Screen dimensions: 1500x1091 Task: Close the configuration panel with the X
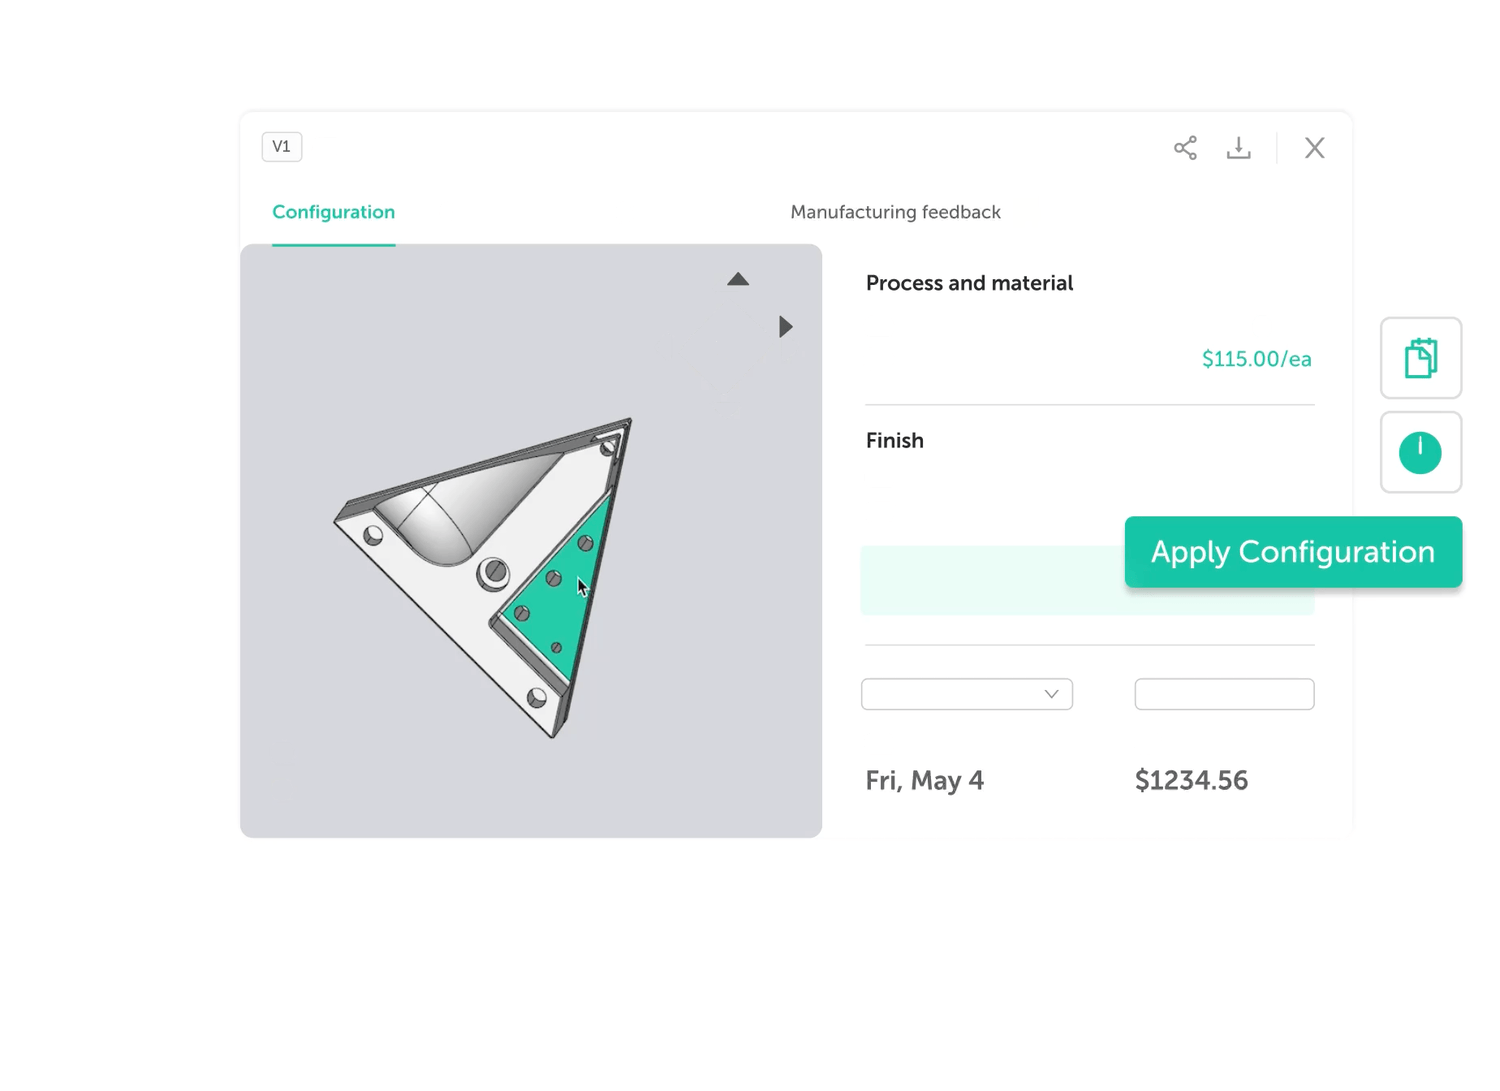coord(1314,148)
